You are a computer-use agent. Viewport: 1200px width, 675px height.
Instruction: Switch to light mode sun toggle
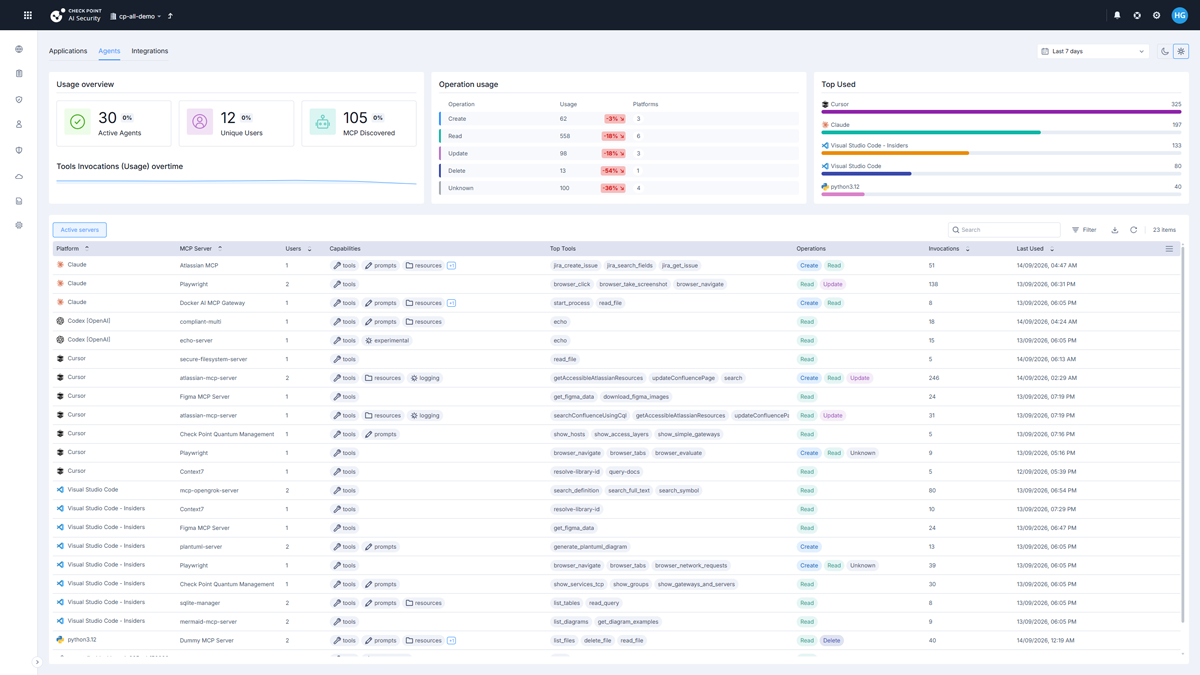tap(1181, 51)
